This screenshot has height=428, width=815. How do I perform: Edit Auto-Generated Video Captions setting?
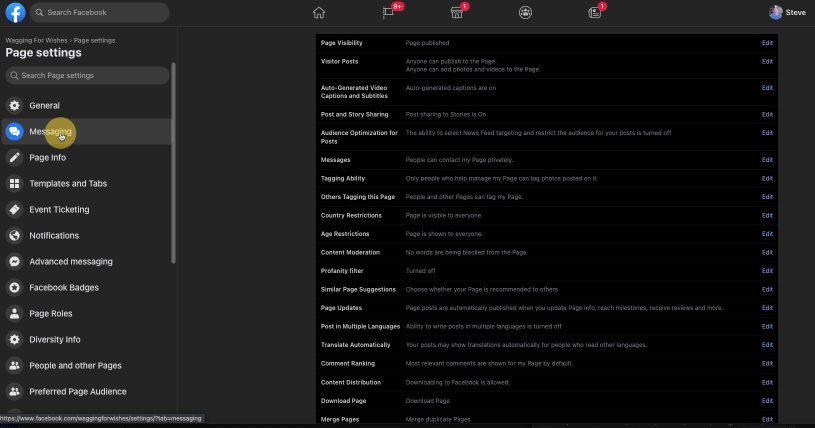tap(767, 88)
